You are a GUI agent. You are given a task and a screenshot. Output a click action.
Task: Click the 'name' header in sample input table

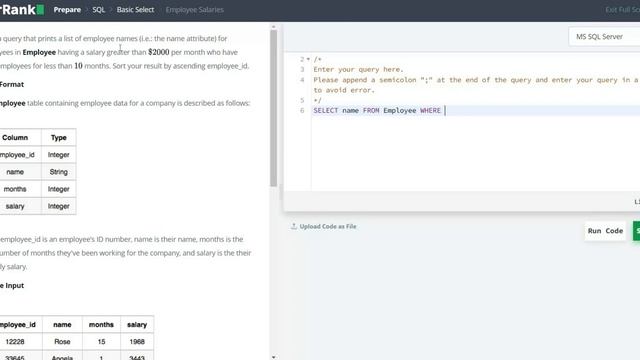[62, 324]
